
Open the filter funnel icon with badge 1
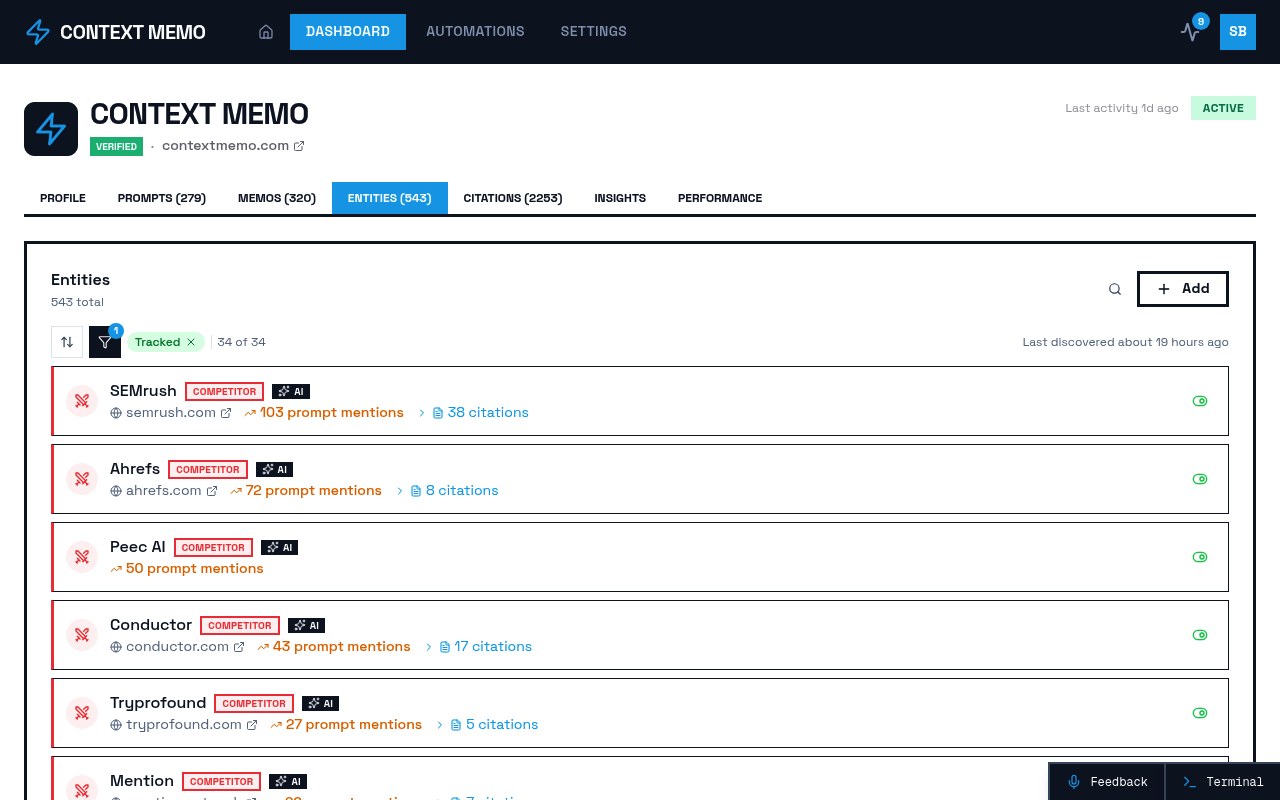pos(104,341)
